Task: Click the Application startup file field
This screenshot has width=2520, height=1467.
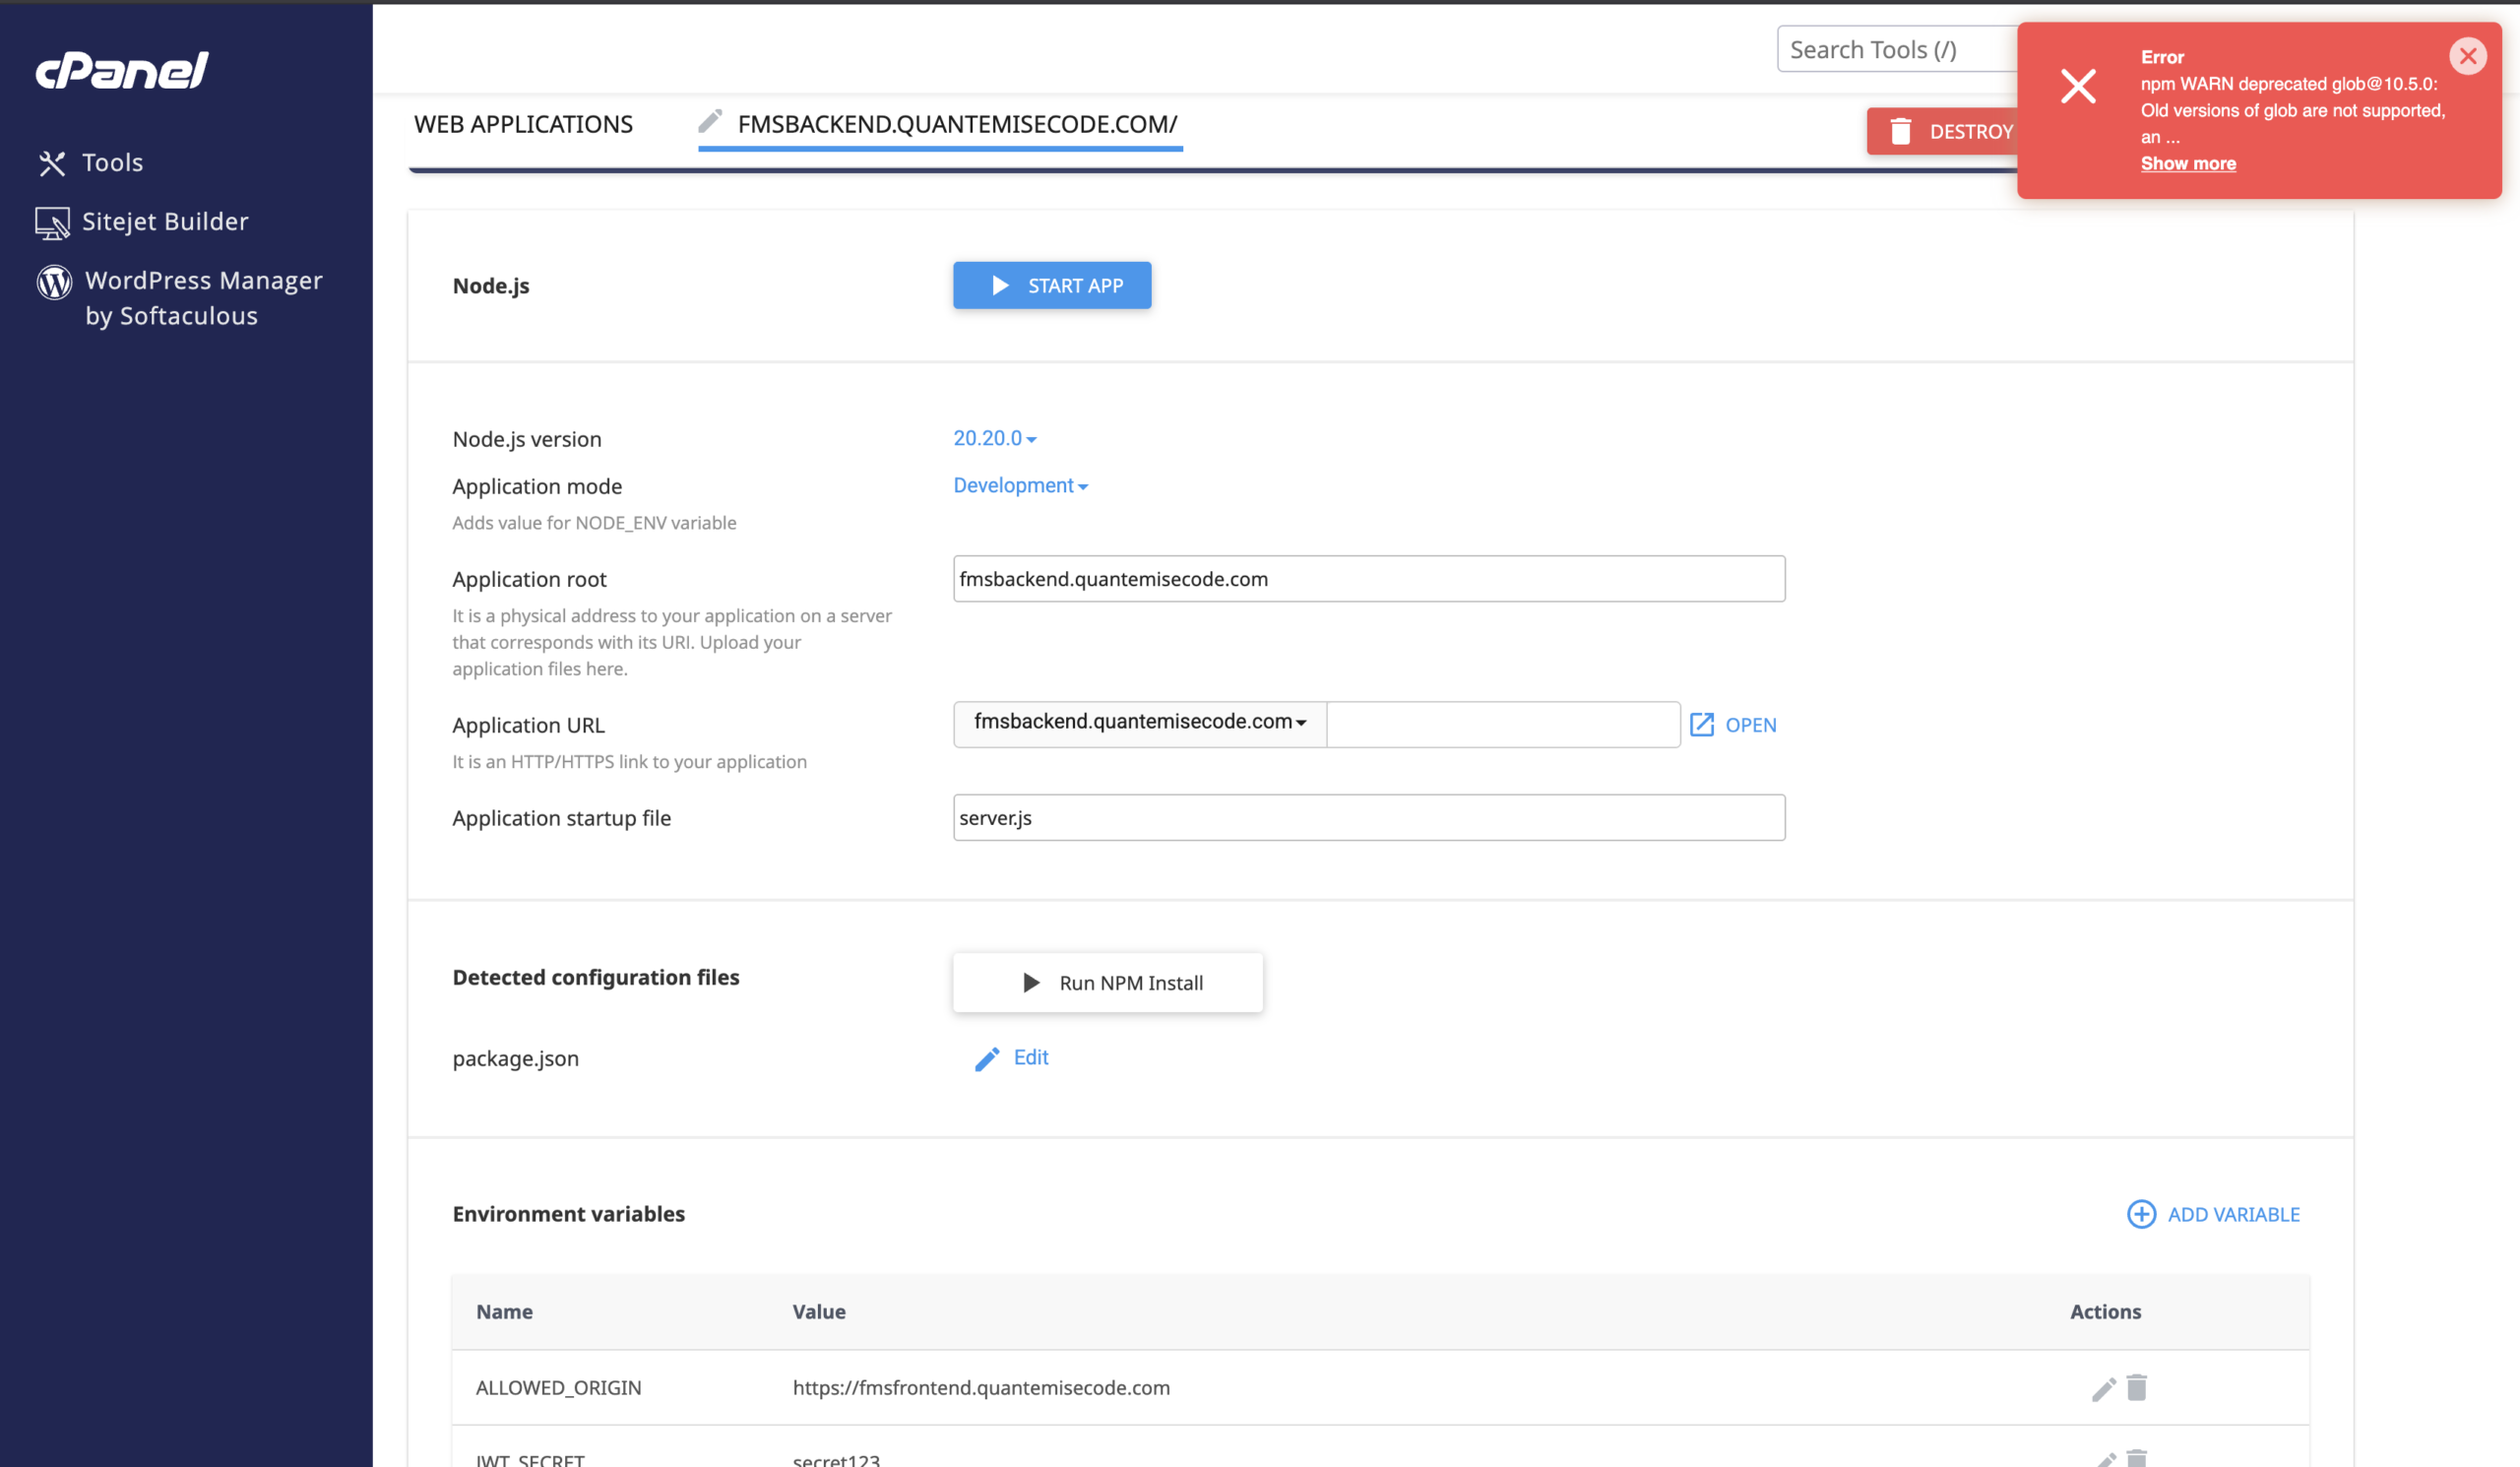Action: pyautogui.click(x=1368, y=818)
